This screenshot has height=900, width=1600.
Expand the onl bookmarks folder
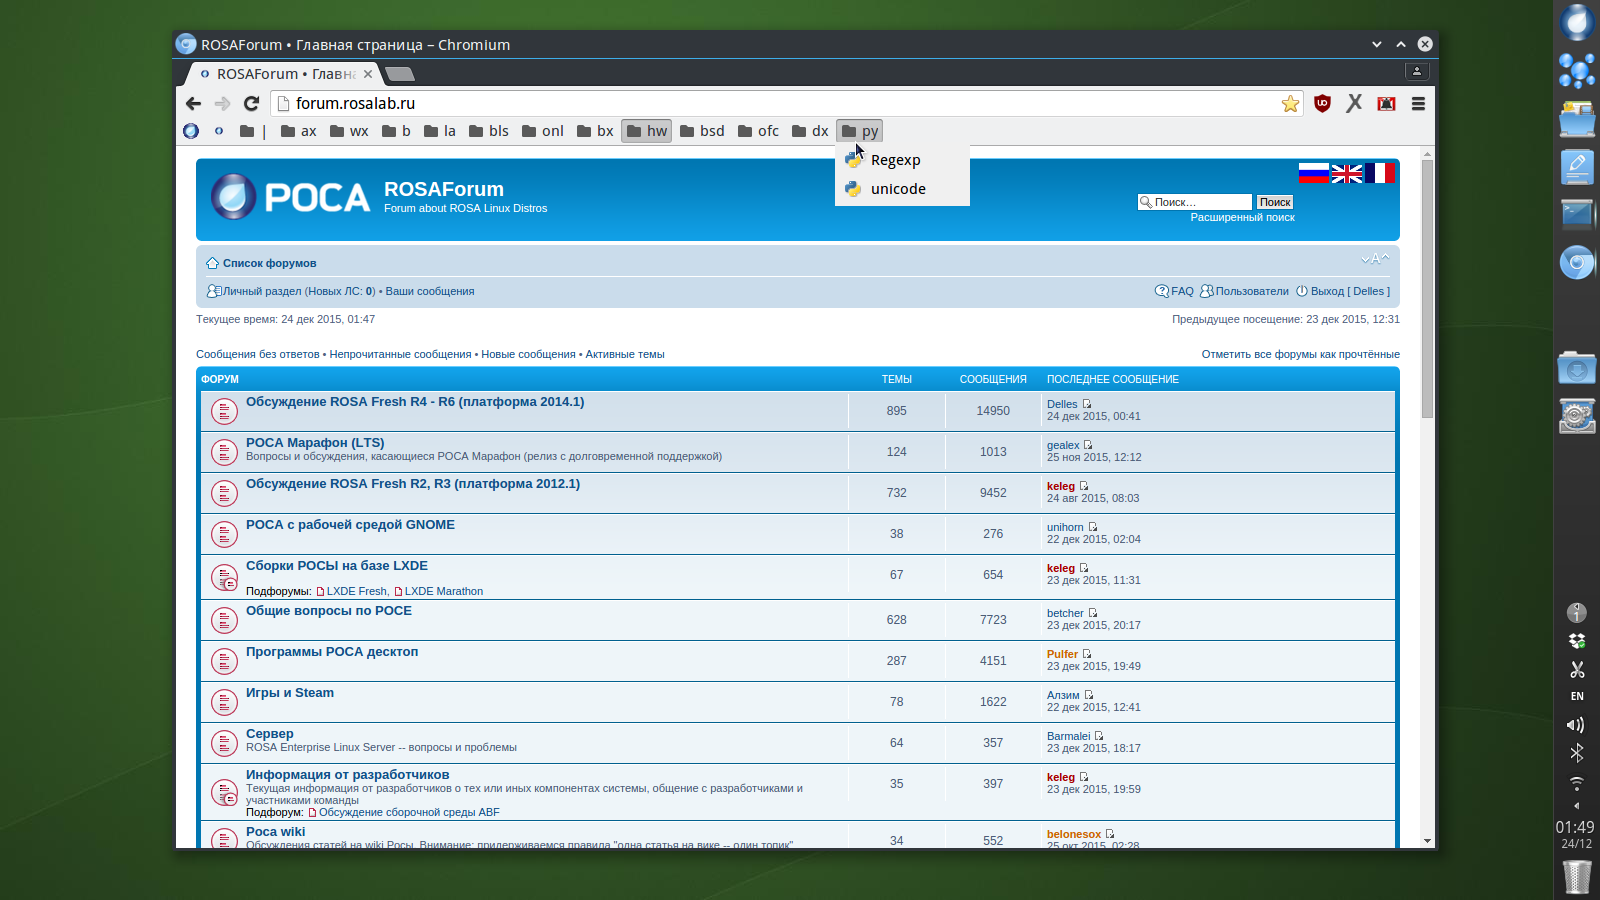(x=543, y=131)
